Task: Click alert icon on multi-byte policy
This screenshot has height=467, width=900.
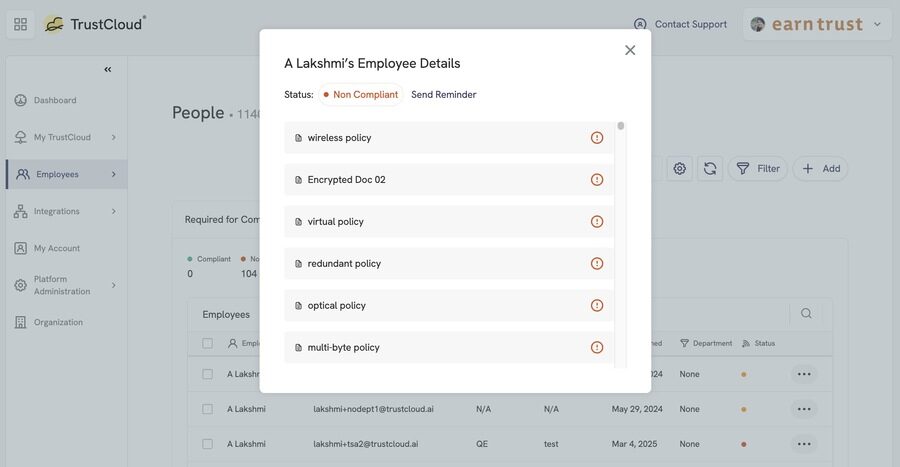Action: [x=597, y=347]
